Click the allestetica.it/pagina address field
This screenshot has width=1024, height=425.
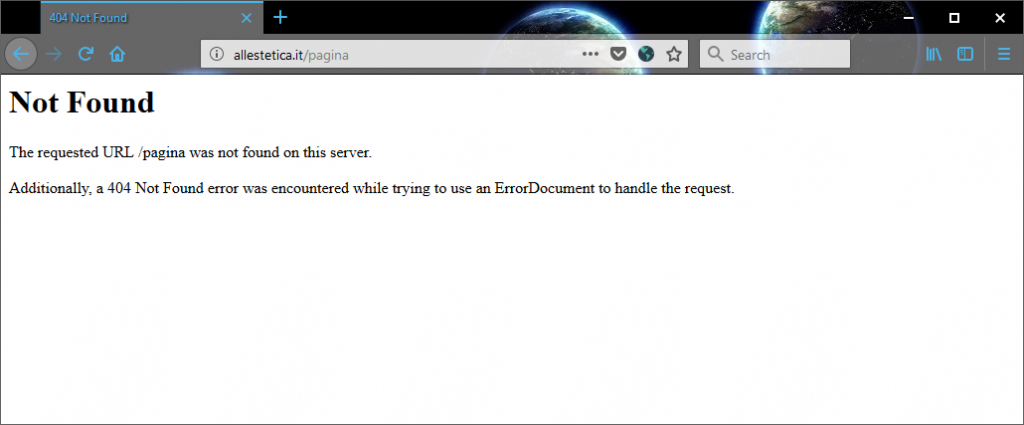point(400,54)
